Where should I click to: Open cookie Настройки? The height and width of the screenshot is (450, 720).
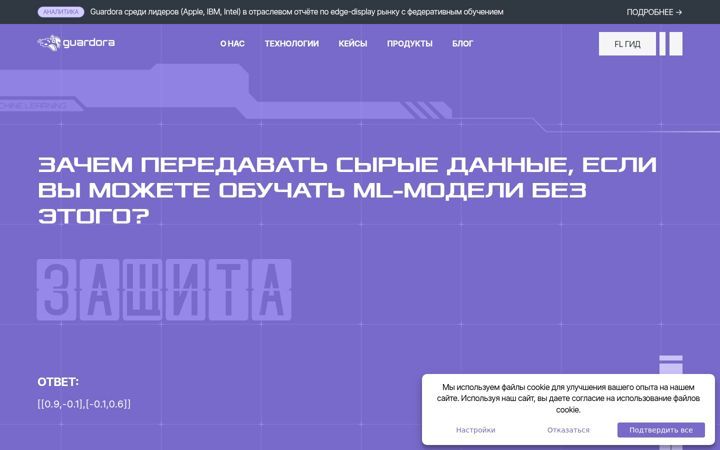(x=476, y=430)
